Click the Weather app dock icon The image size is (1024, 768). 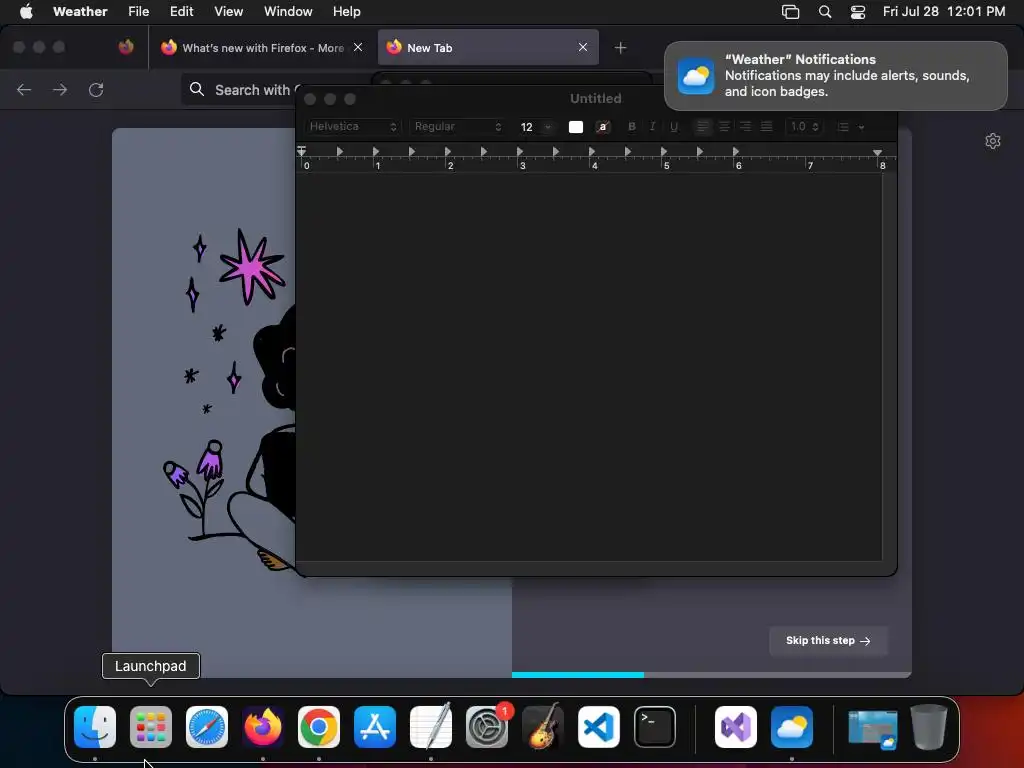(x=792, y=727)
